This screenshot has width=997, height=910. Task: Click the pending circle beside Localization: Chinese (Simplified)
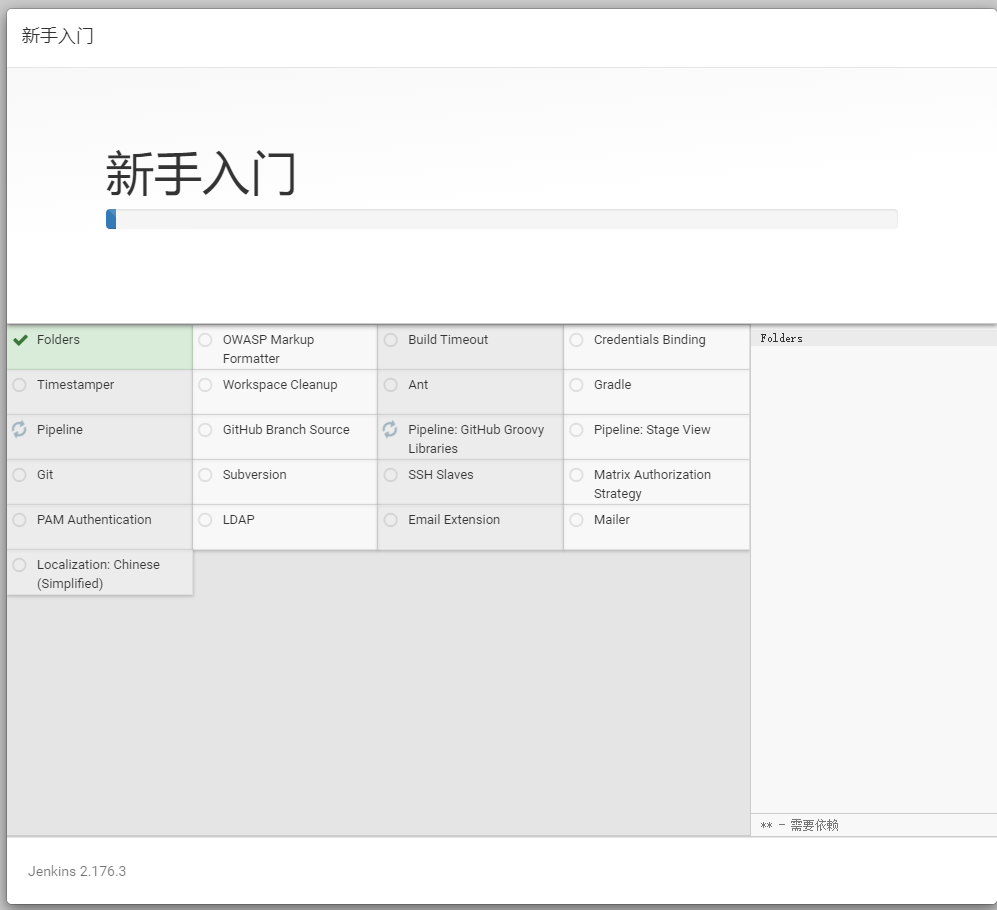20,565
